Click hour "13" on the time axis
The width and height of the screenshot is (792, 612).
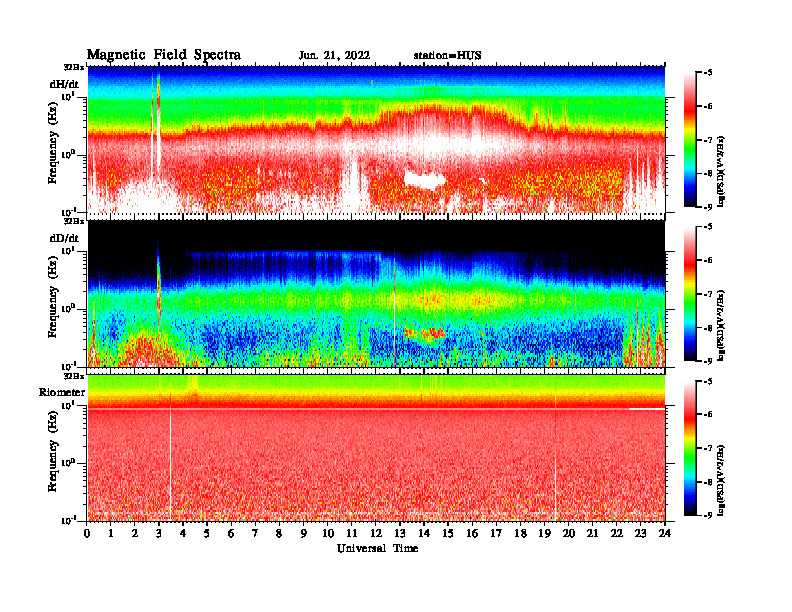click(400, 533)
